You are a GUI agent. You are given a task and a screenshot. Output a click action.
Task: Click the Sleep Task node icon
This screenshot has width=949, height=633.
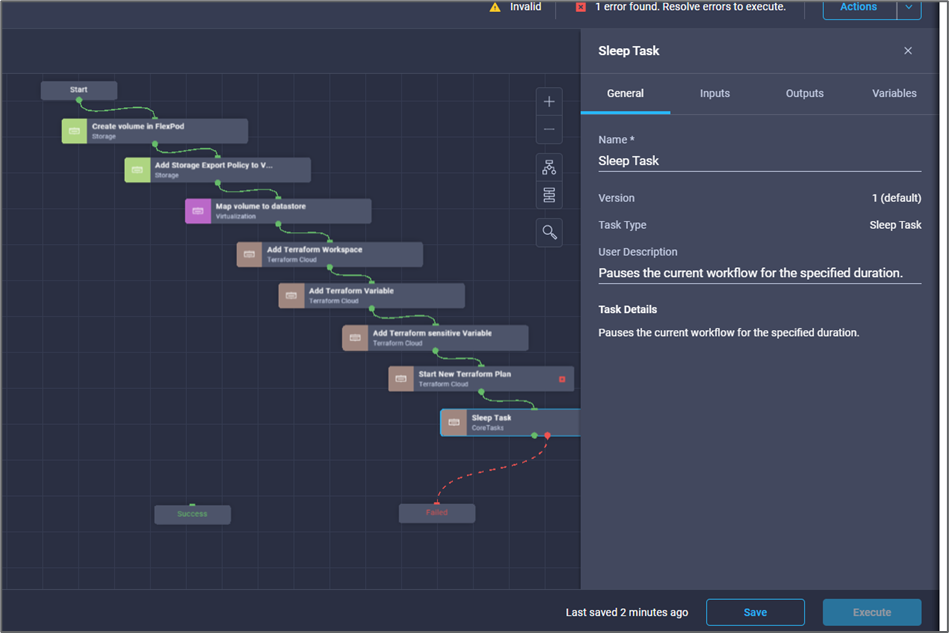[x=454, y=422]
